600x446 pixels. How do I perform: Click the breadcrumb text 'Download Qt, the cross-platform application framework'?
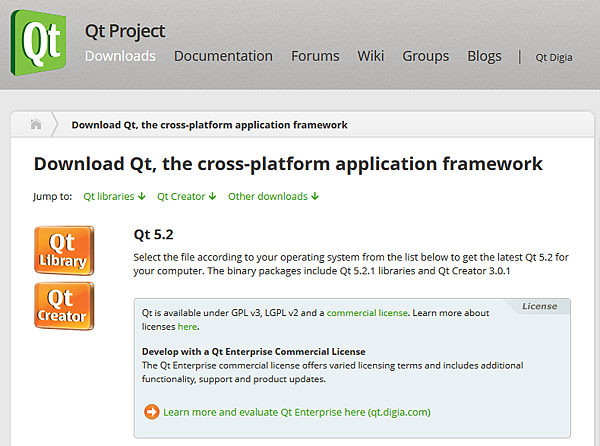tap(209, 125)
